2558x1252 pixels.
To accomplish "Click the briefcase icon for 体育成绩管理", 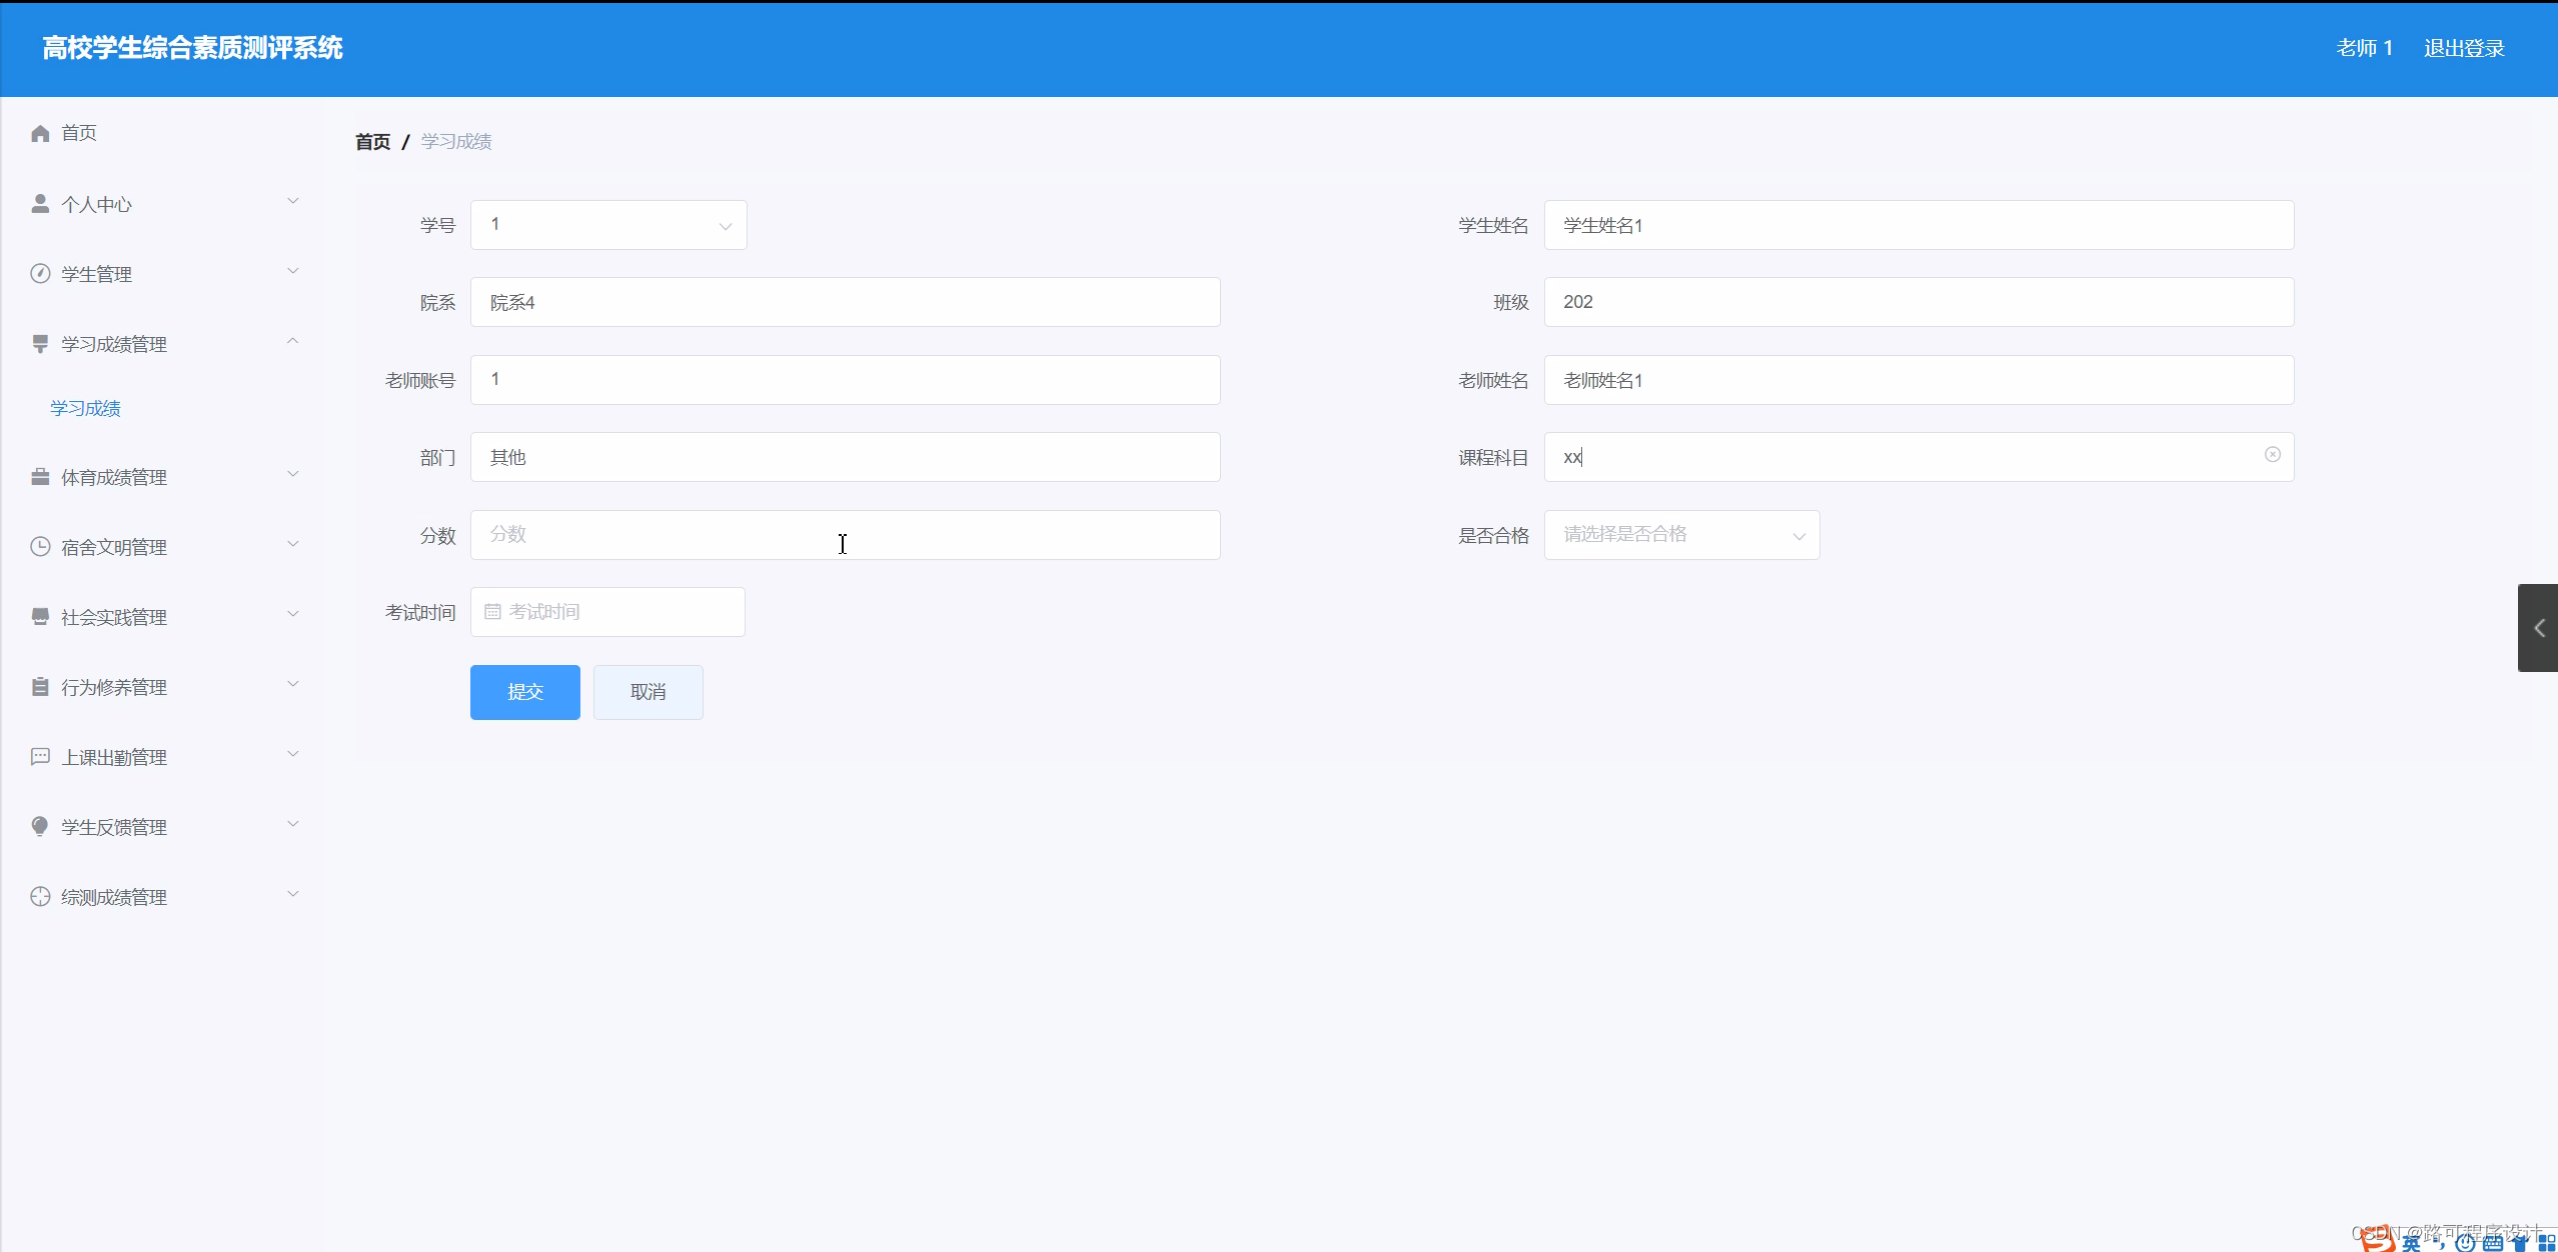I will (40, 477).
